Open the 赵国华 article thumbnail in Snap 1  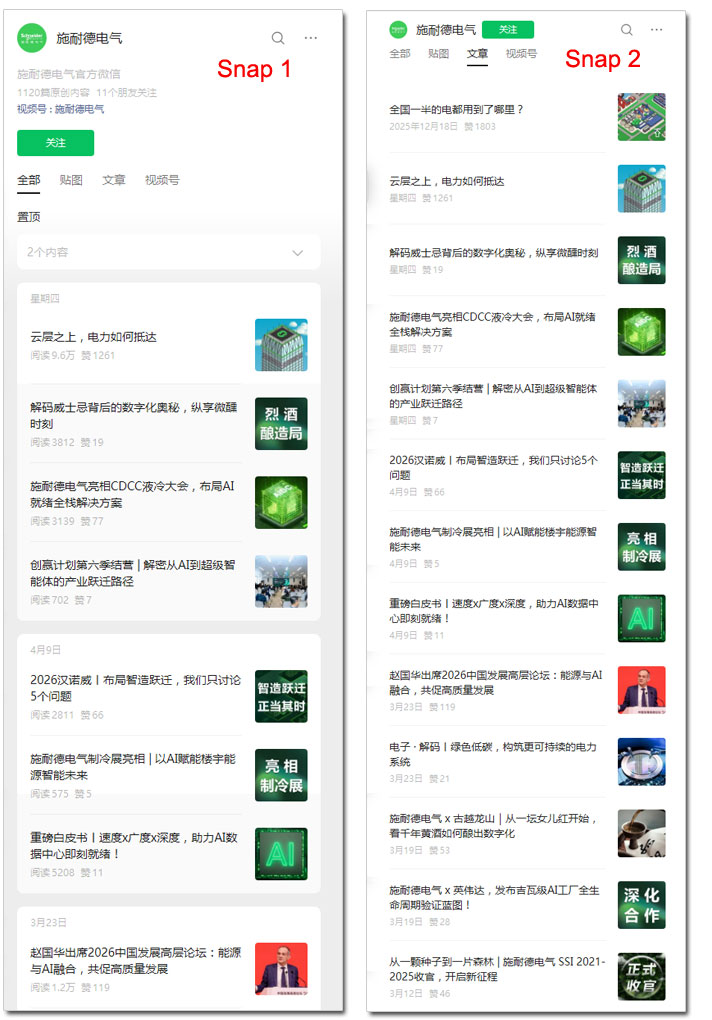pyautogui.click(x=281, y=968)
